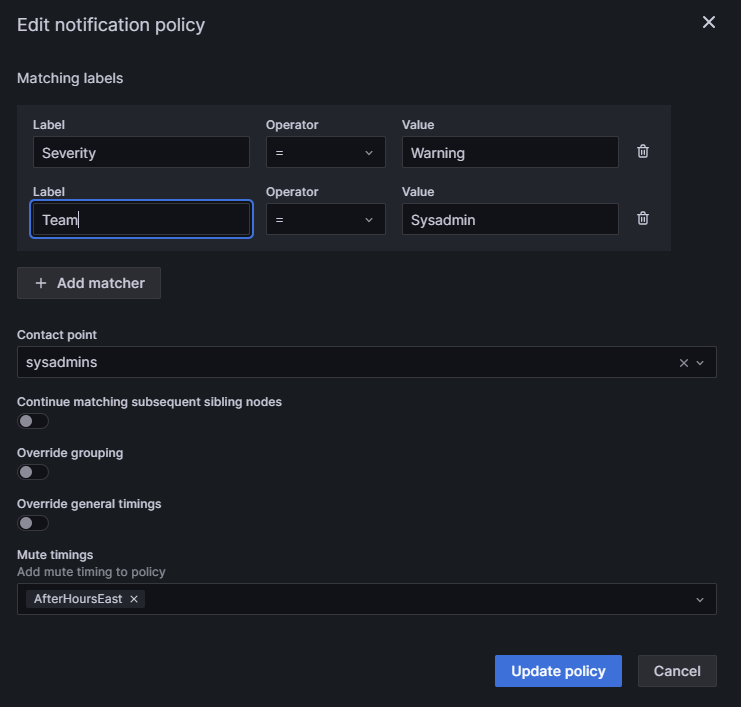Screen dimensions: 741x707
Task: Turn on Override general timings
Action: point(33,523)
